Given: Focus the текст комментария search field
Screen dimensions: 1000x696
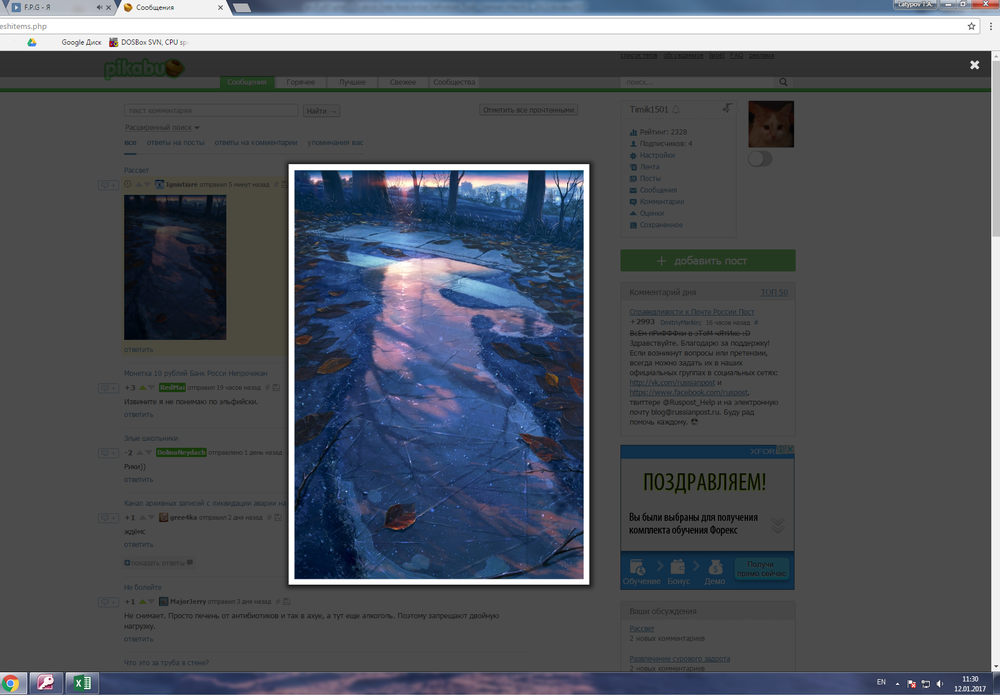Looking at the screenshot, I should point(210,110).
